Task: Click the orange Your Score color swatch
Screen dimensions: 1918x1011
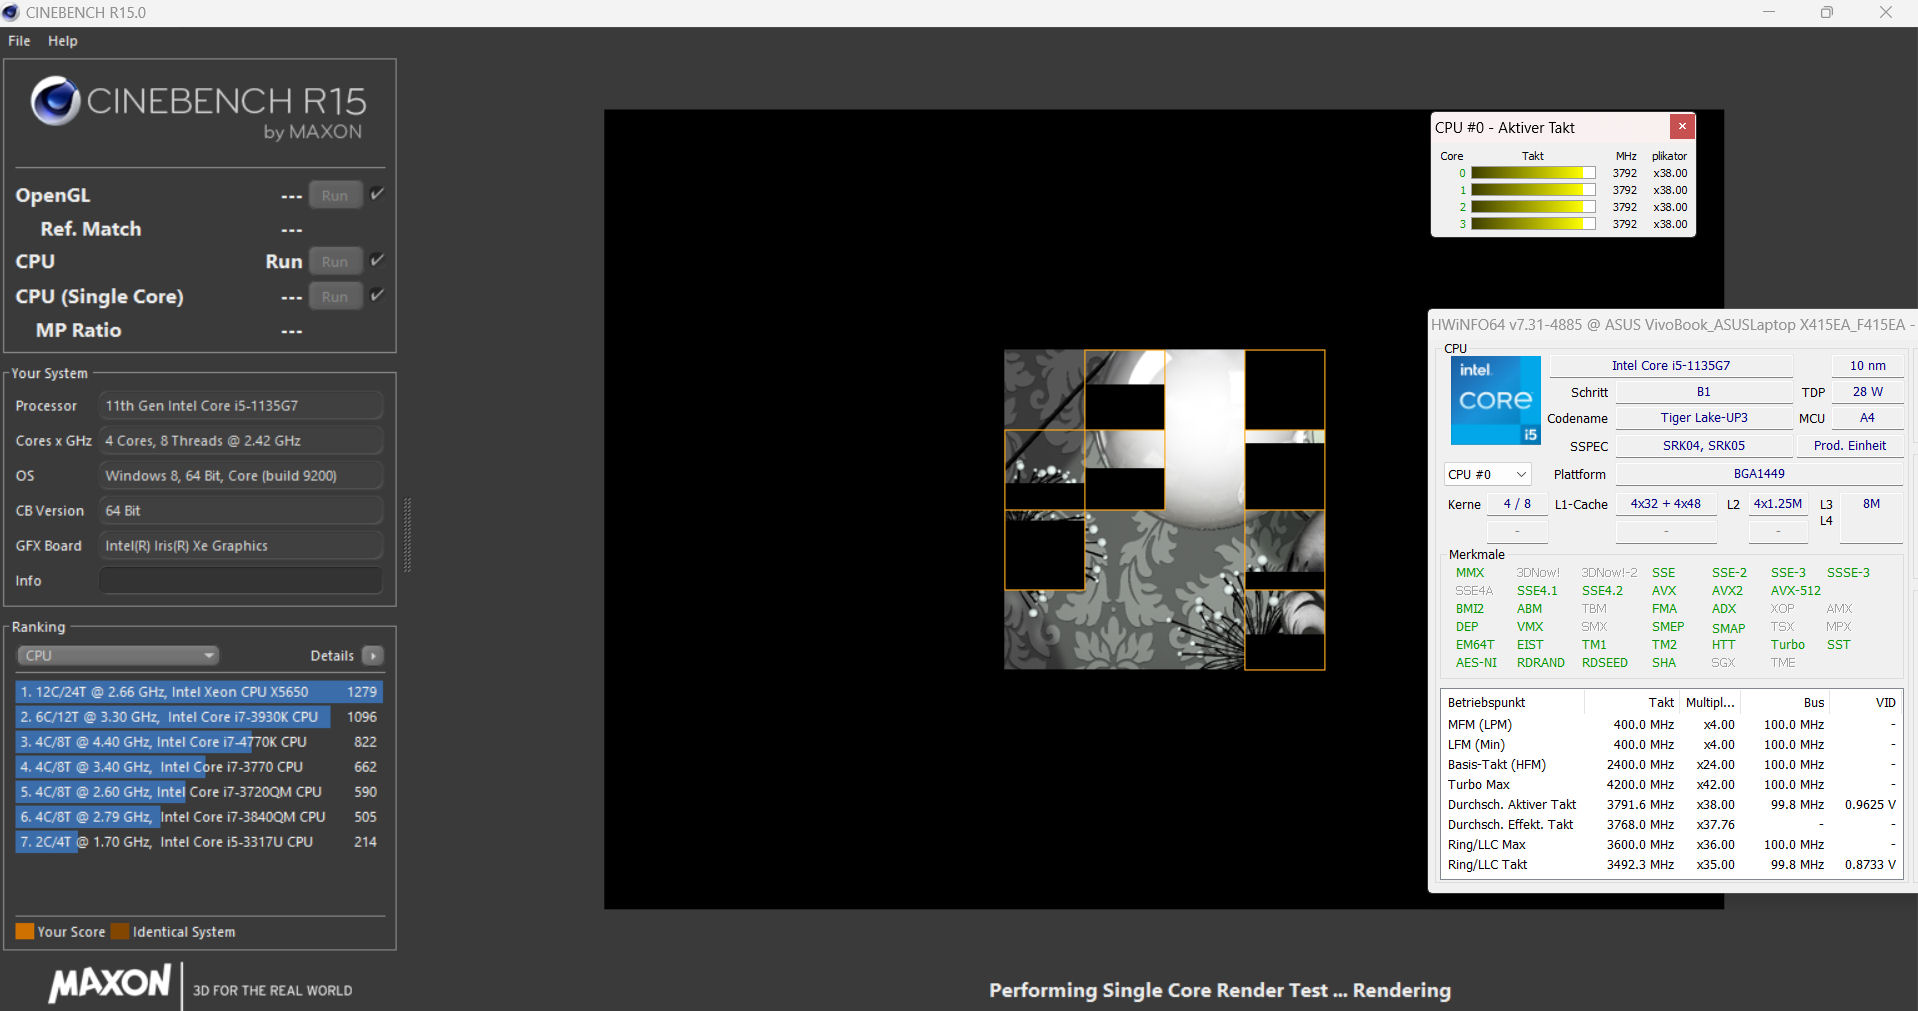Action: [25, 932]
